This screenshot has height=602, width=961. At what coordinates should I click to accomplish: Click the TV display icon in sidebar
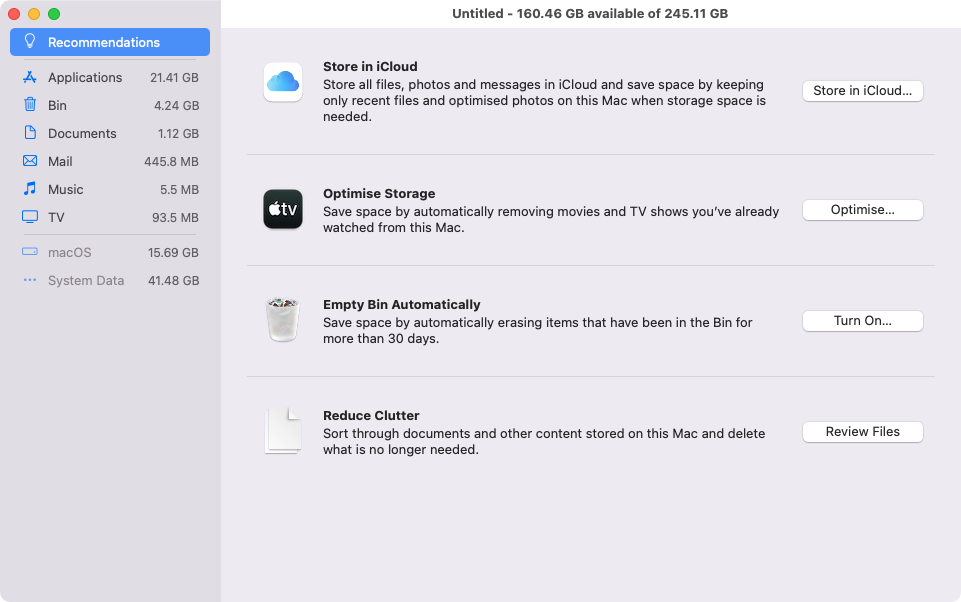(x=29, y=217)
